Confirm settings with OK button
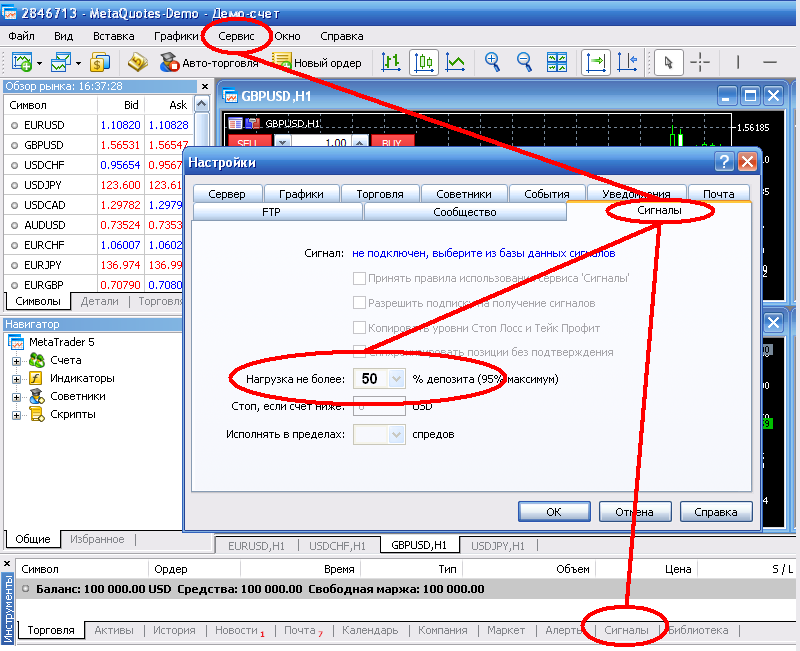This screenshot has width=800, height=651. pyautogui.click(x=554, y=512)
